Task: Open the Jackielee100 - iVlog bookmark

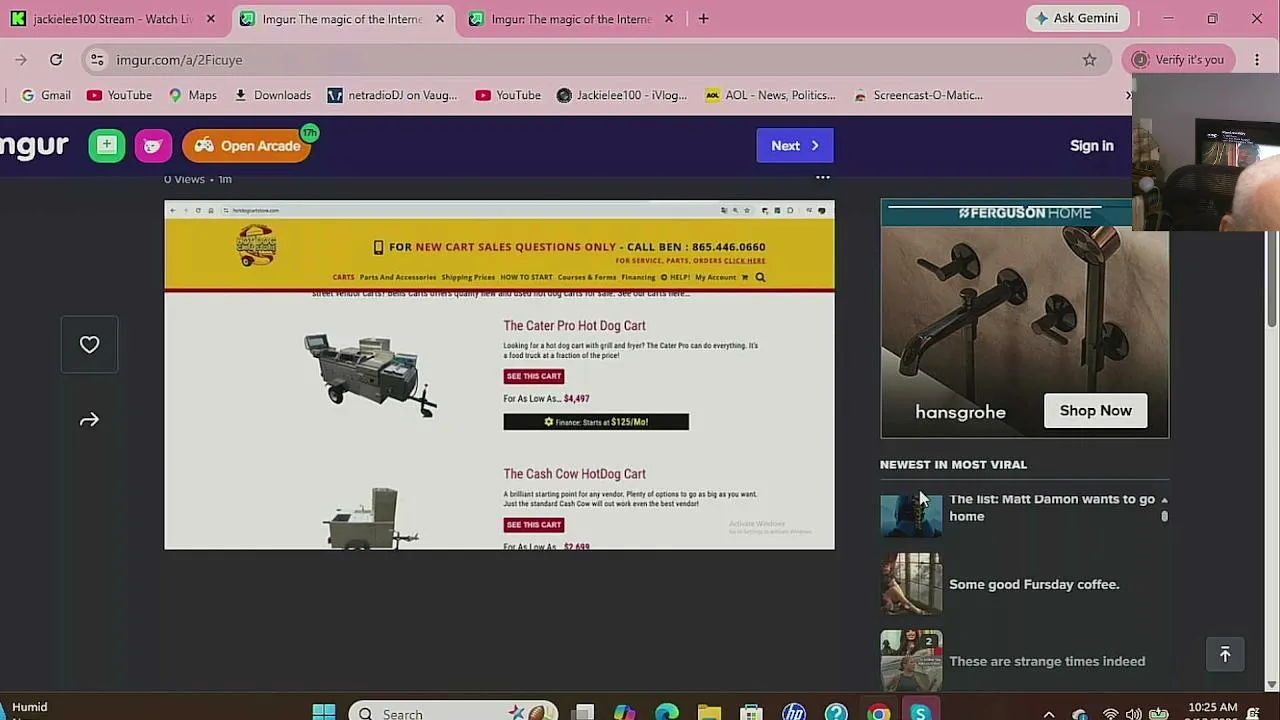Action: tap(622, 95)
